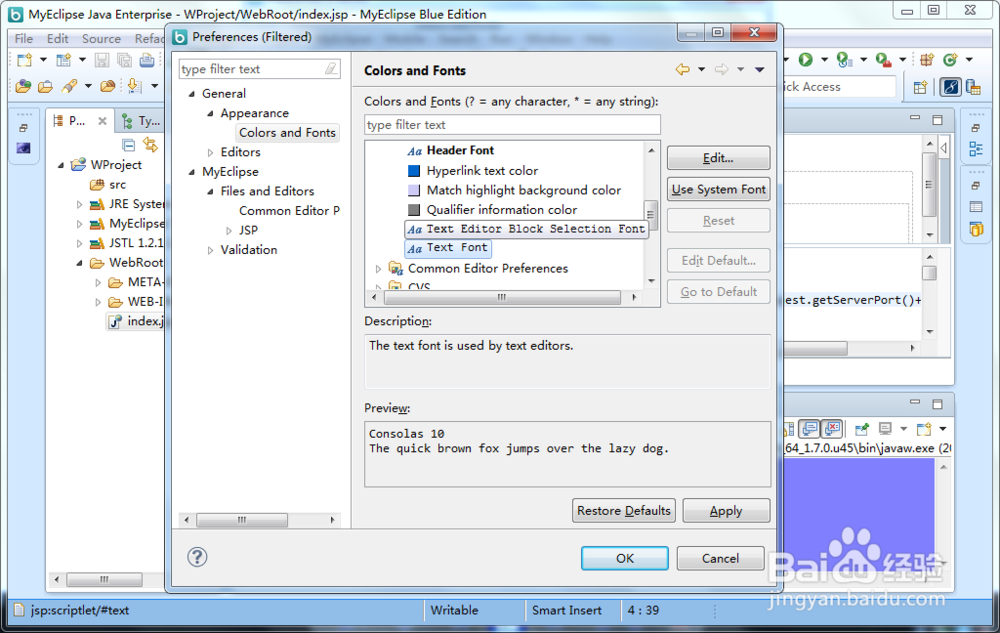Expand the JSP preferences node
Screen dimensions: 1000x633
point(229,231)
